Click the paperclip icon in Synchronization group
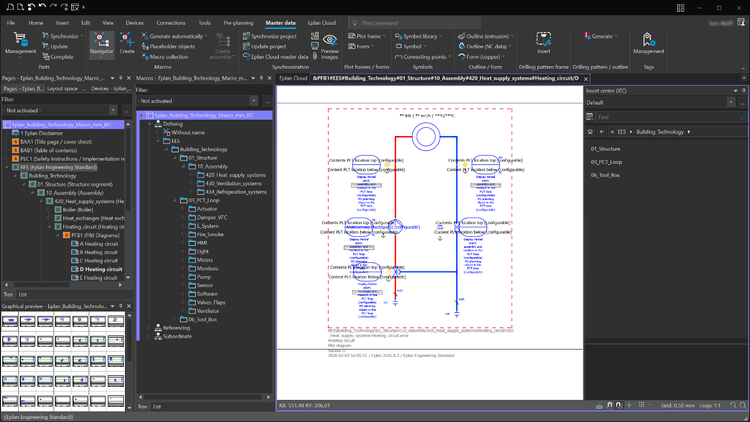Viewport: 750px width, 422px height. click(x=315, y=56)
